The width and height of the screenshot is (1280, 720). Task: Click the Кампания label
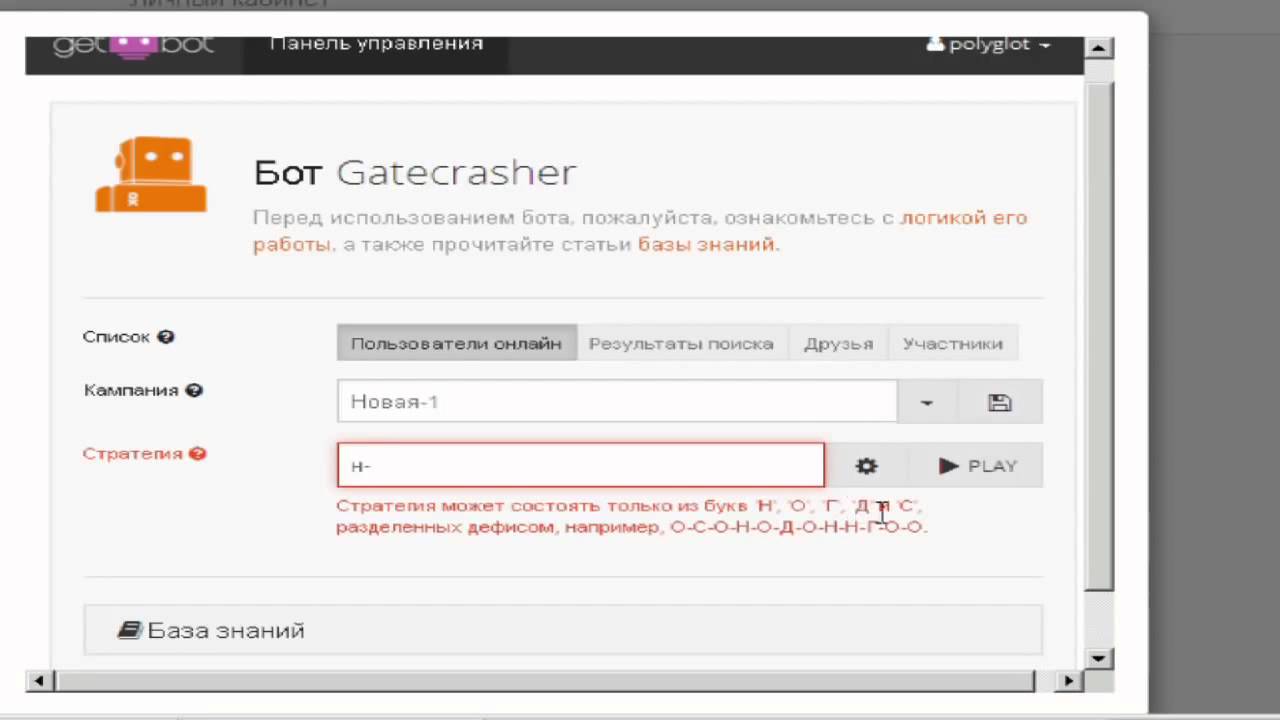131,390
